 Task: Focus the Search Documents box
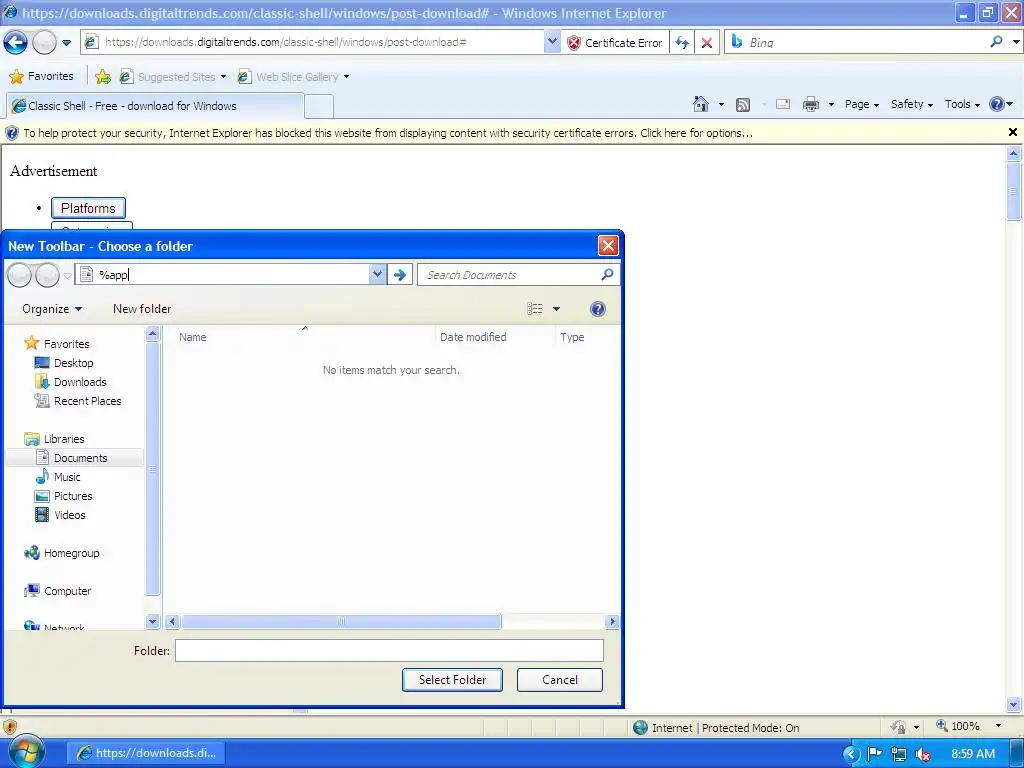(509, 275)
